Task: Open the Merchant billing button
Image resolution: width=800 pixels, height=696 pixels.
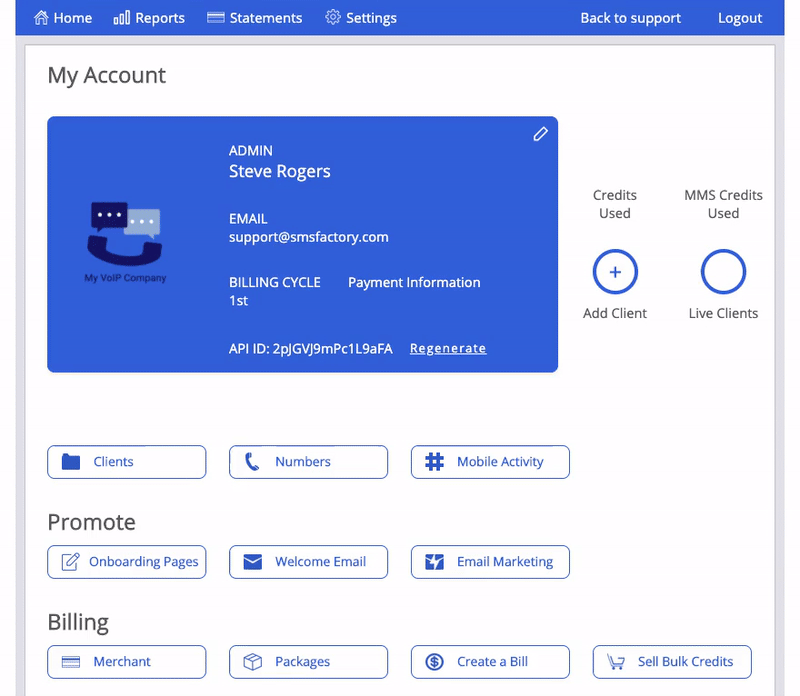Action: pyautogui.click(x=127, y=662)
